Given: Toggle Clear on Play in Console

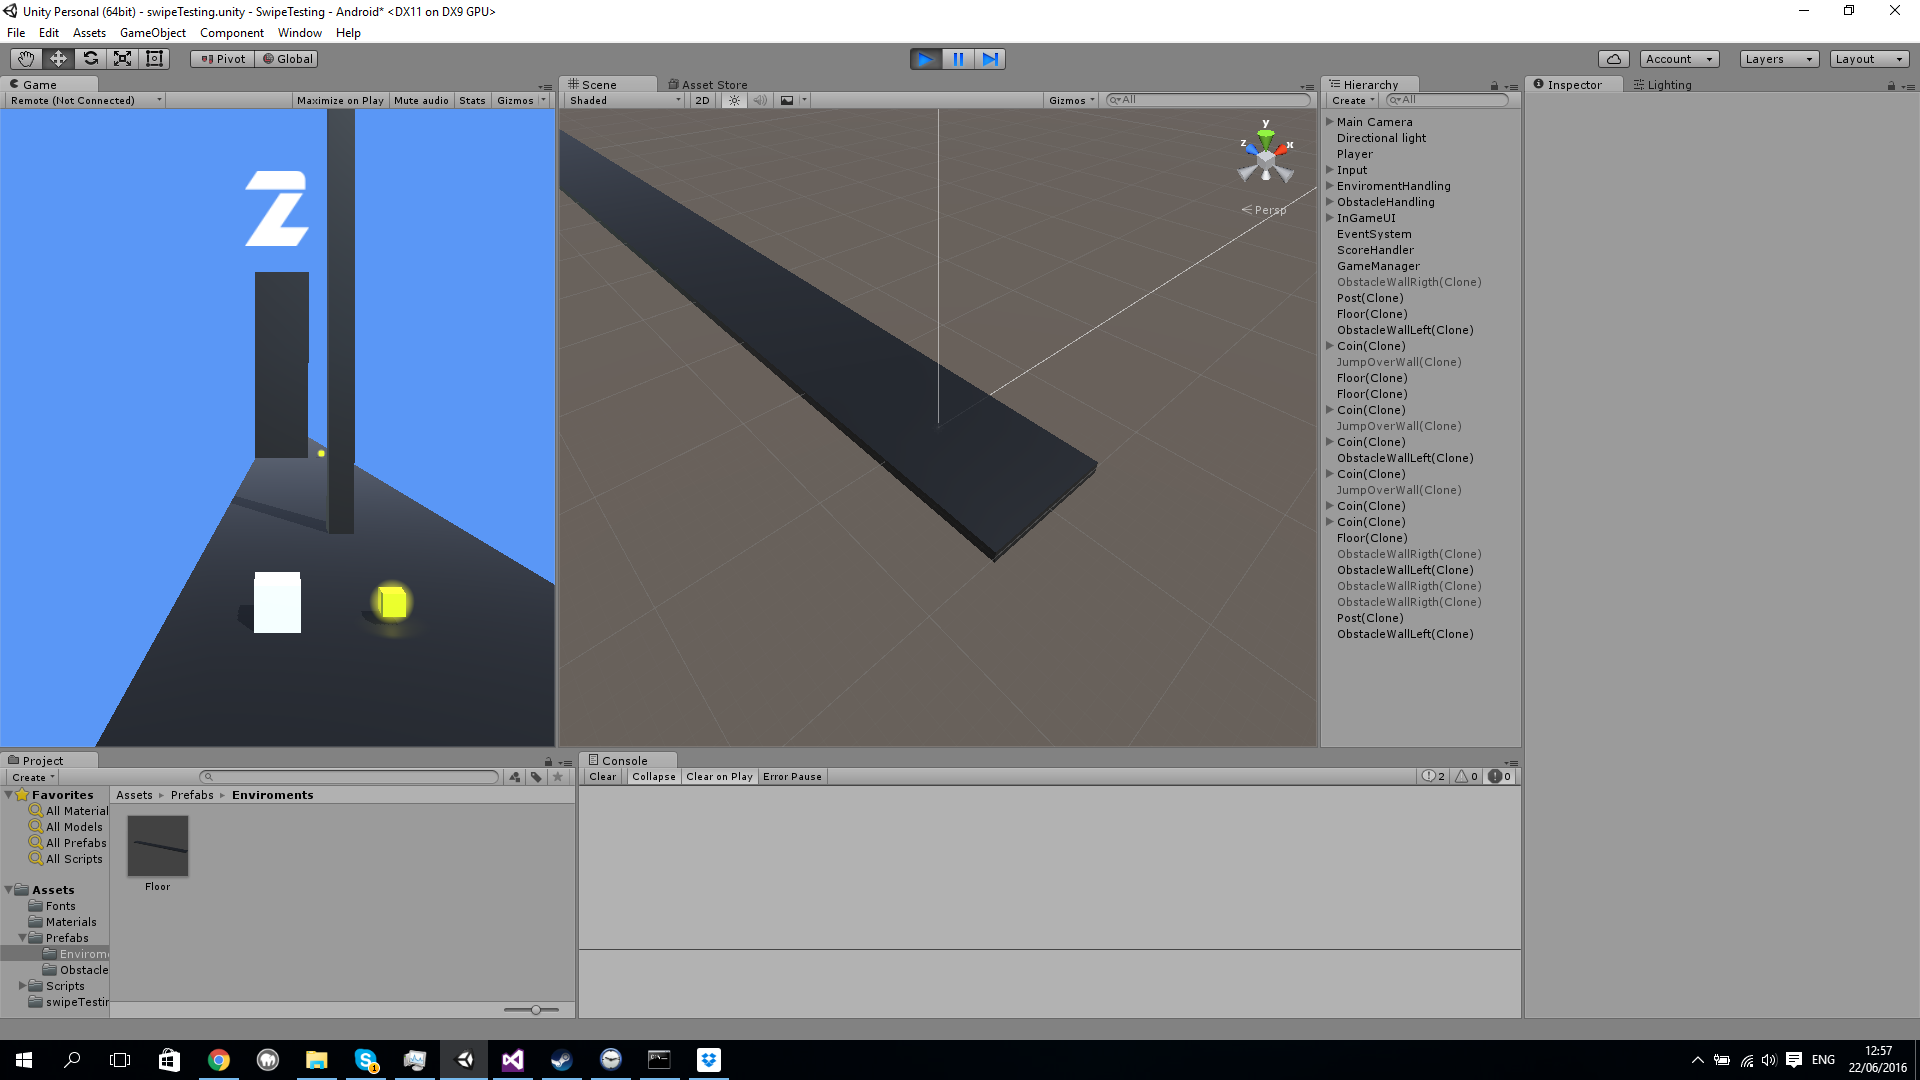Looking at the screenshot, I should 719,777.
